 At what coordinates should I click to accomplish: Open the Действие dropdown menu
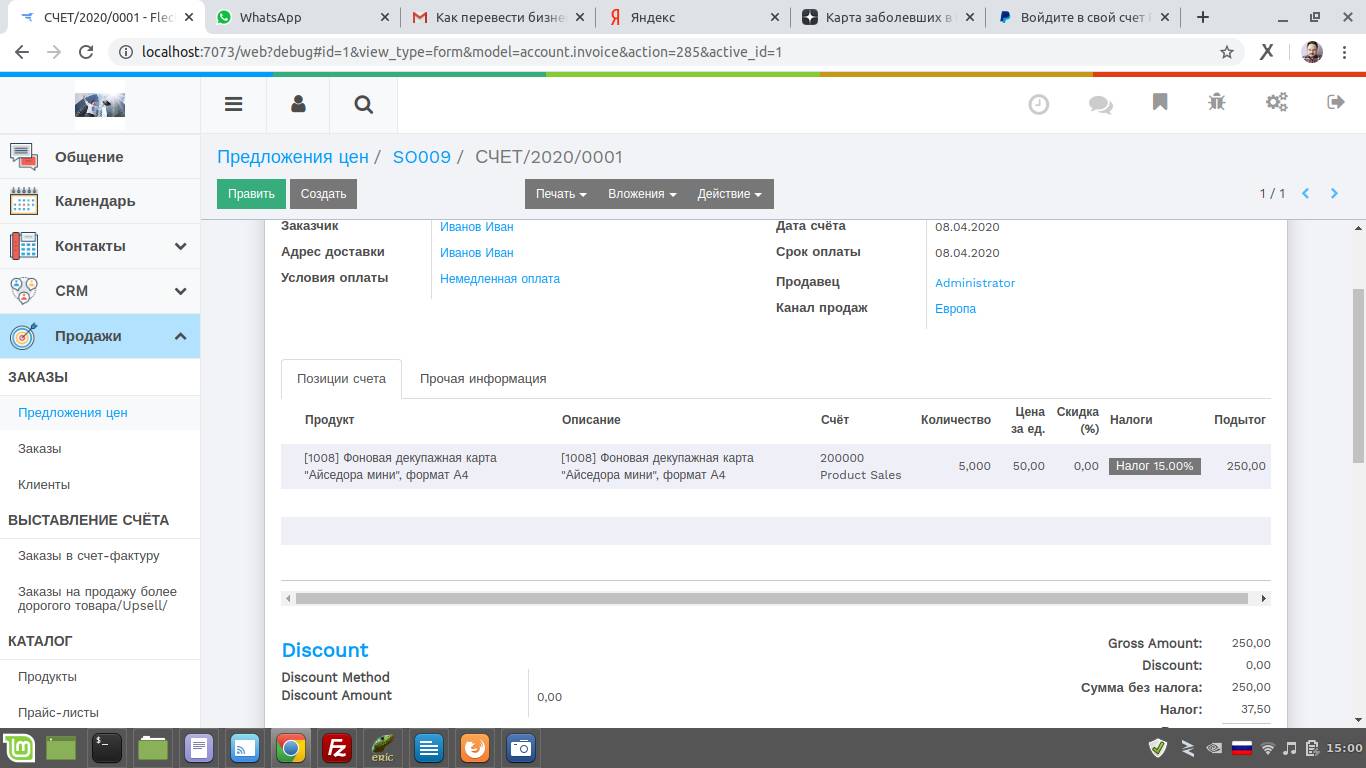(x=729, y=194)
